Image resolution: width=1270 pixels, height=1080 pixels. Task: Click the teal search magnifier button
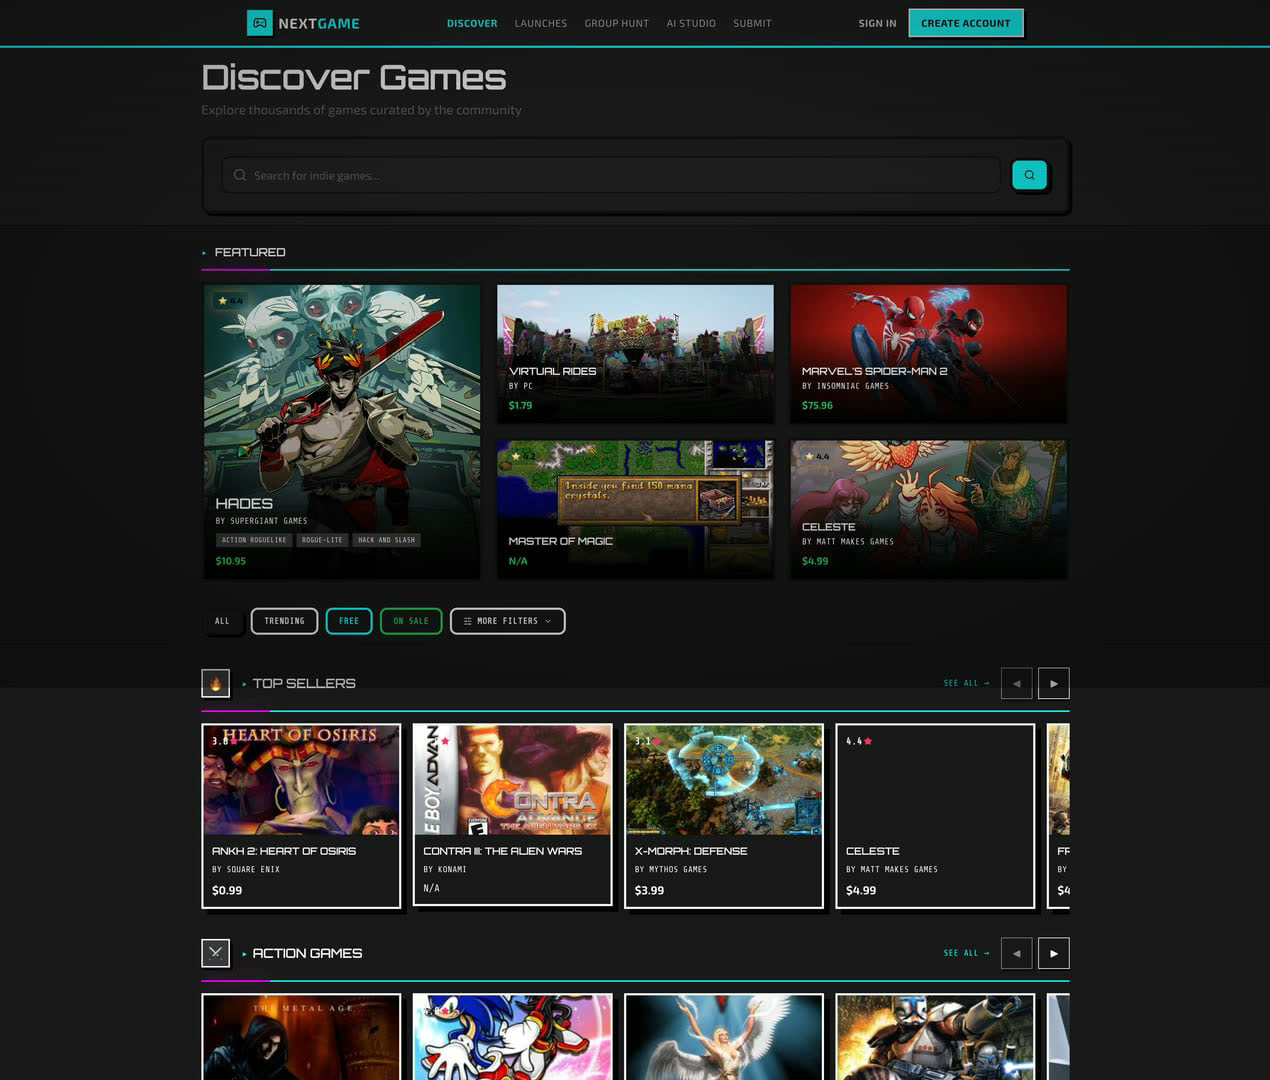pos(1029,175)
